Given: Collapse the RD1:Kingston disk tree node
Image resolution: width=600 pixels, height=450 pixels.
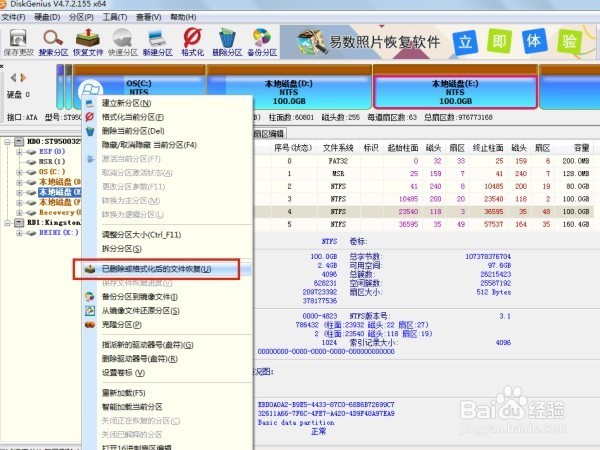Looking at the screenshot, I should point(7,222).
